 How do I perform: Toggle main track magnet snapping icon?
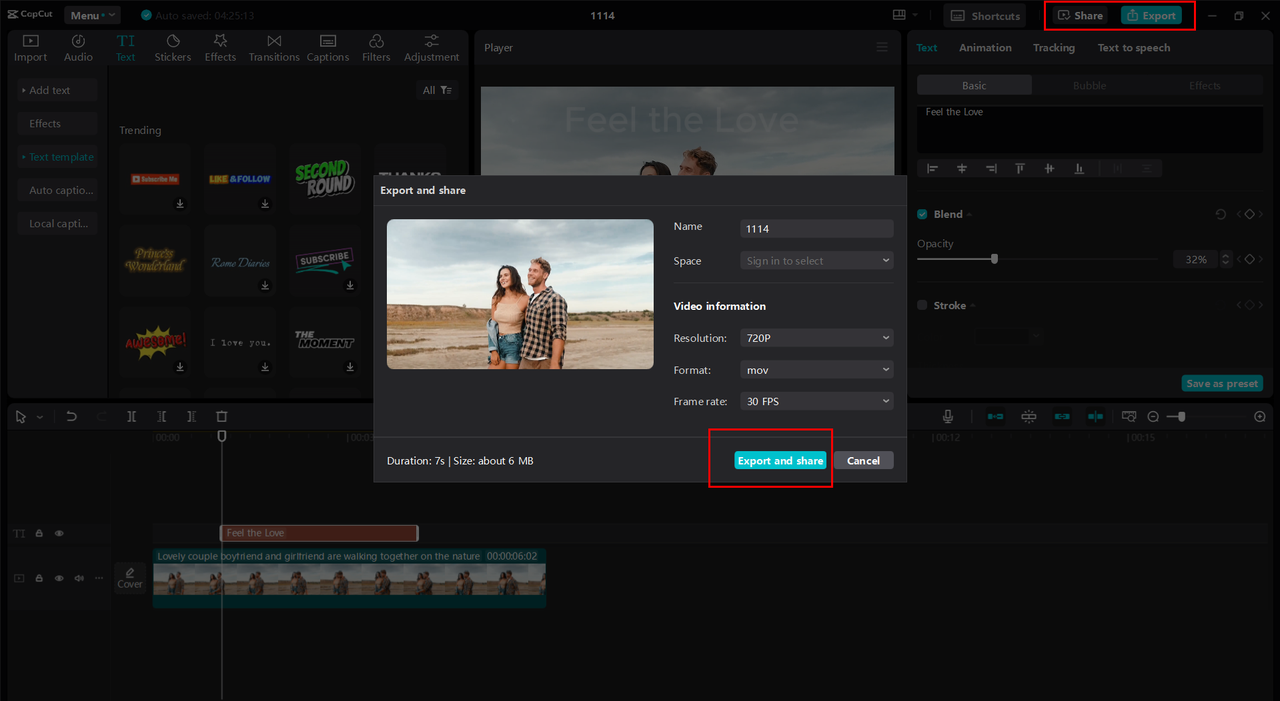point(996,416)
